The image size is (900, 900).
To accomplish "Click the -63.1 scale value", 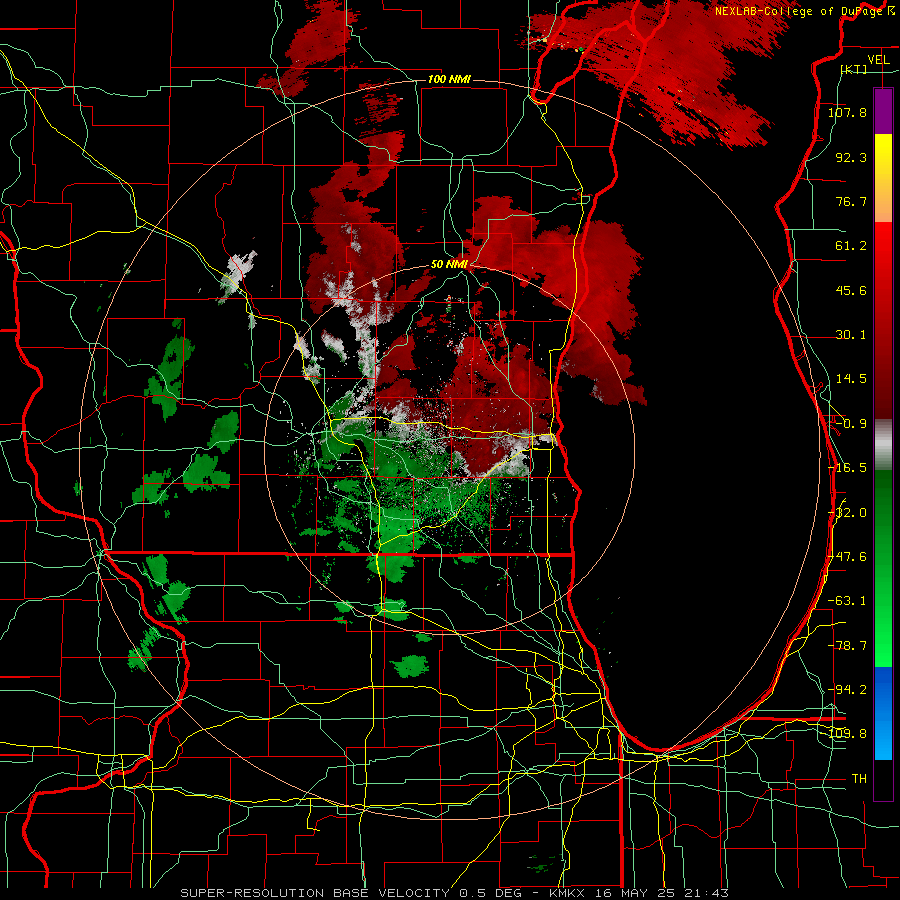I will pyautogui.click(x=847, y=601).
